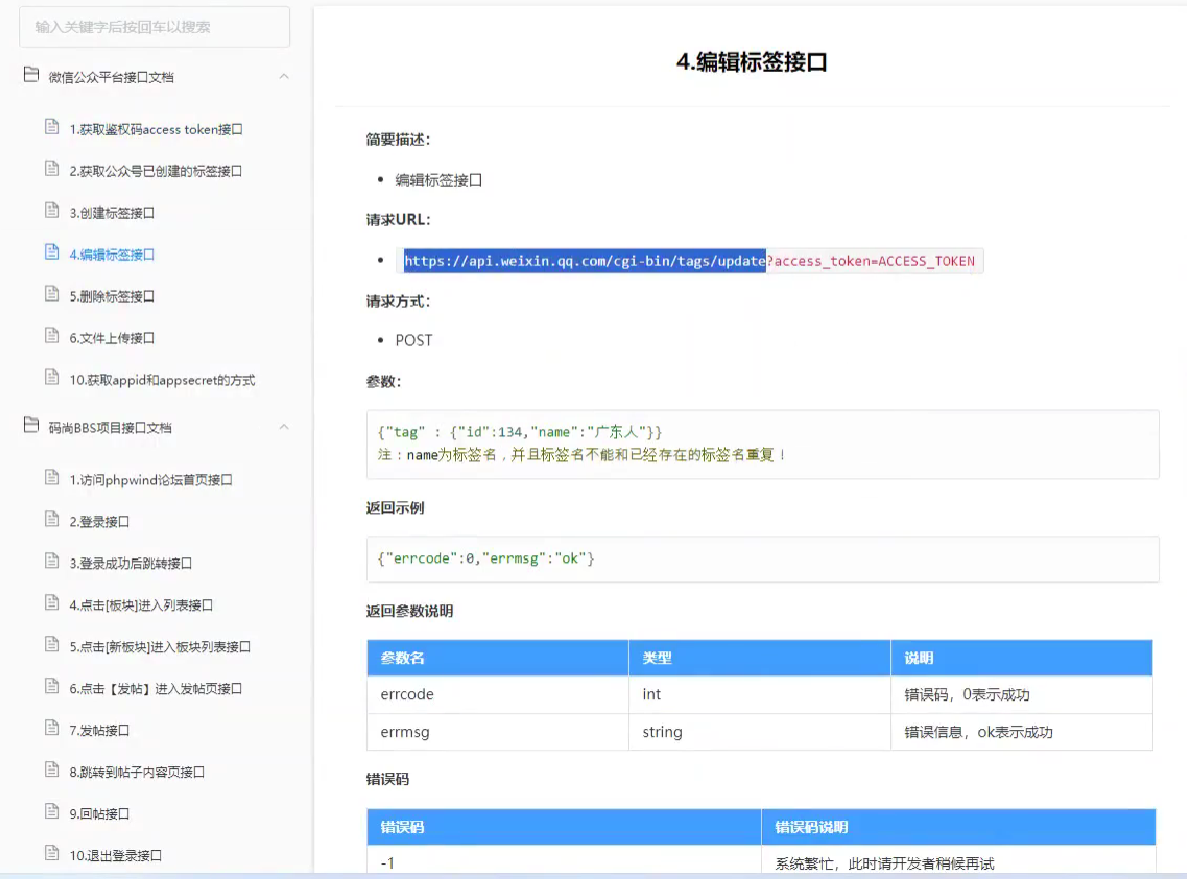Collapse the 微信公众平台接口文档 section
The height and width of the screenshot is (879, 1187).
coord(284,75)
